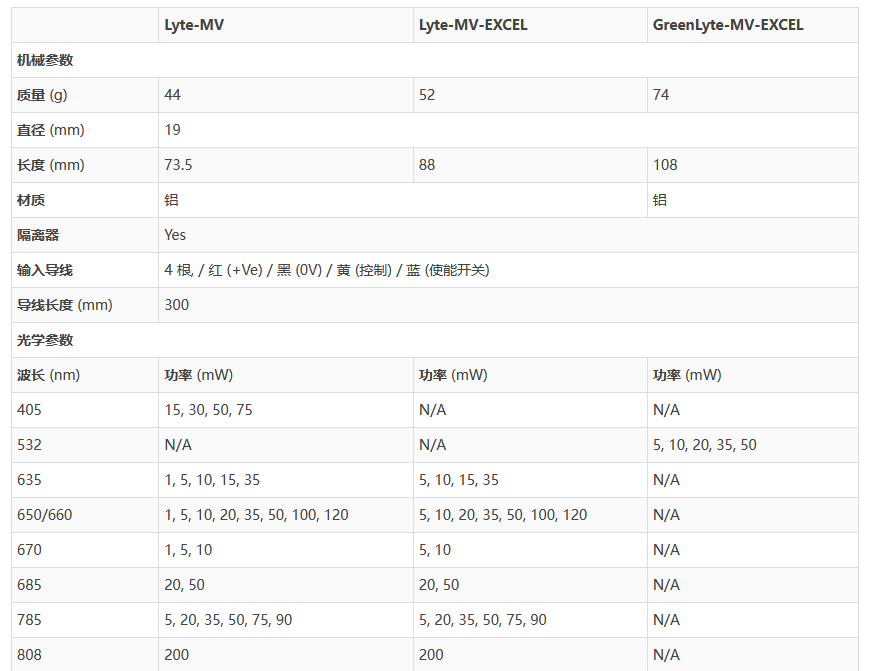Click the GreenLyte length value 108
The width and height of the screenshot is (875, 671).
tap(665, 165)
